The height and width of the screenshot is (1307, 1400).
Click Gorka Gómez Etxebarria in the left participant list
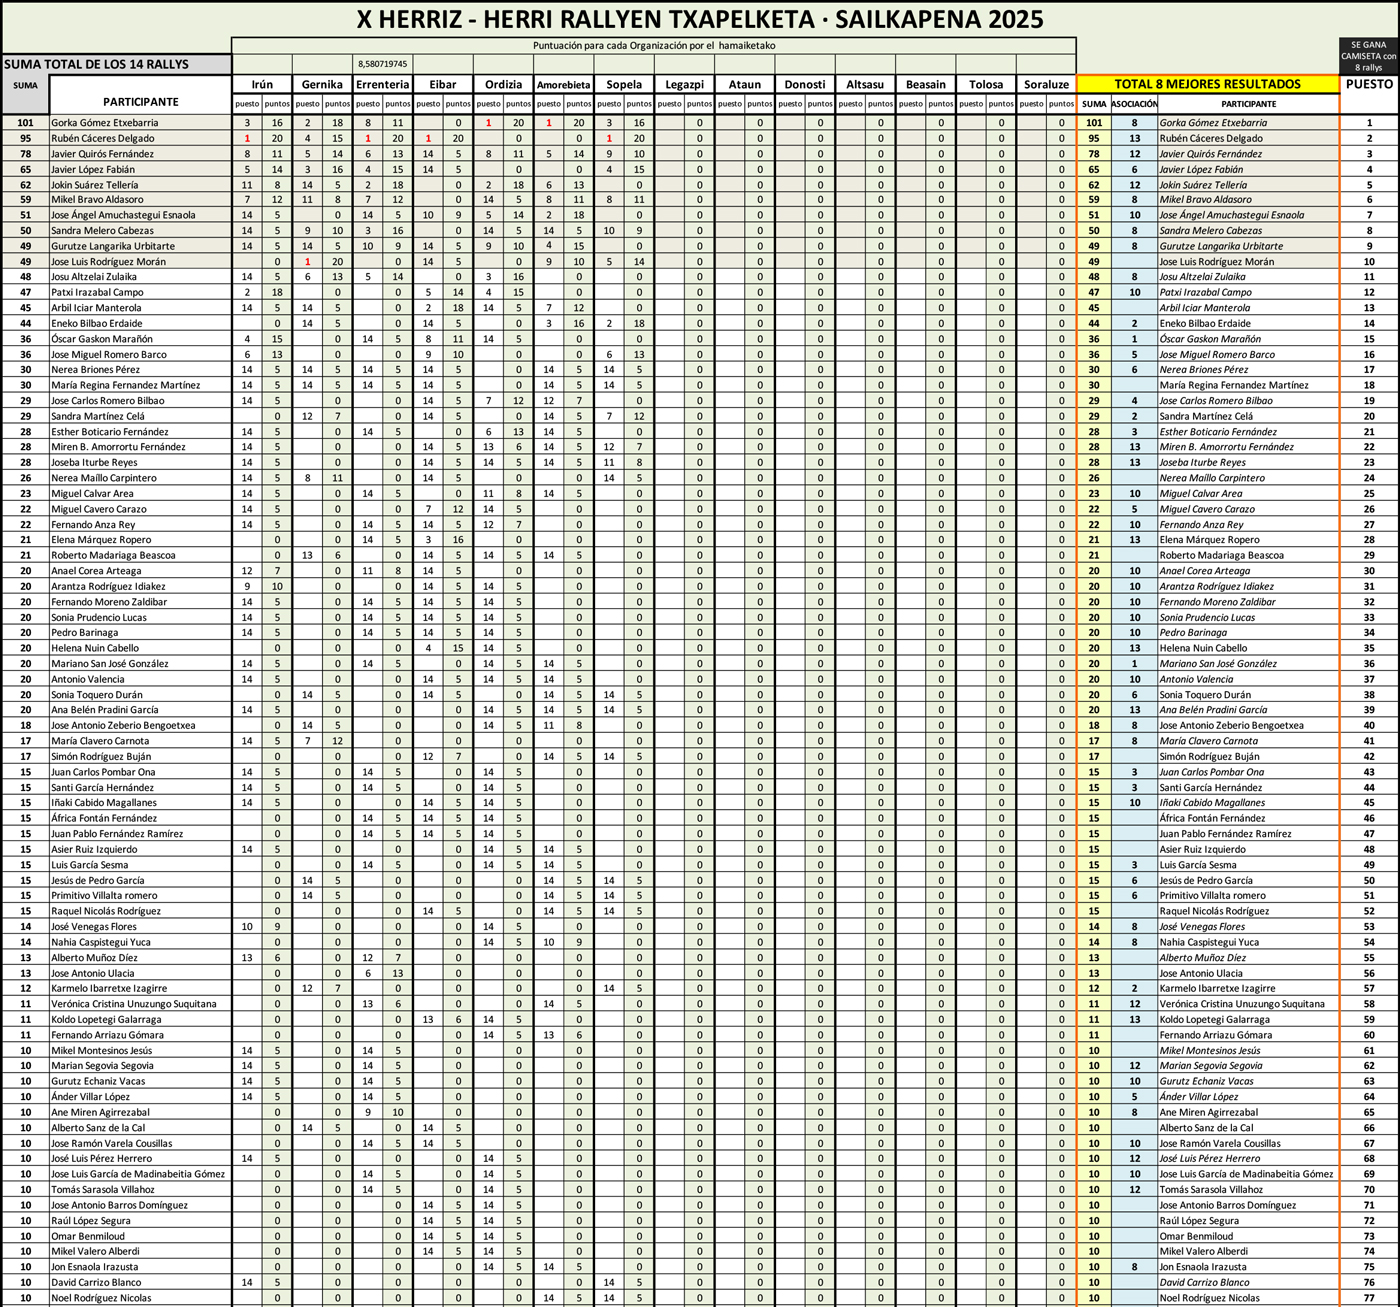104,123
